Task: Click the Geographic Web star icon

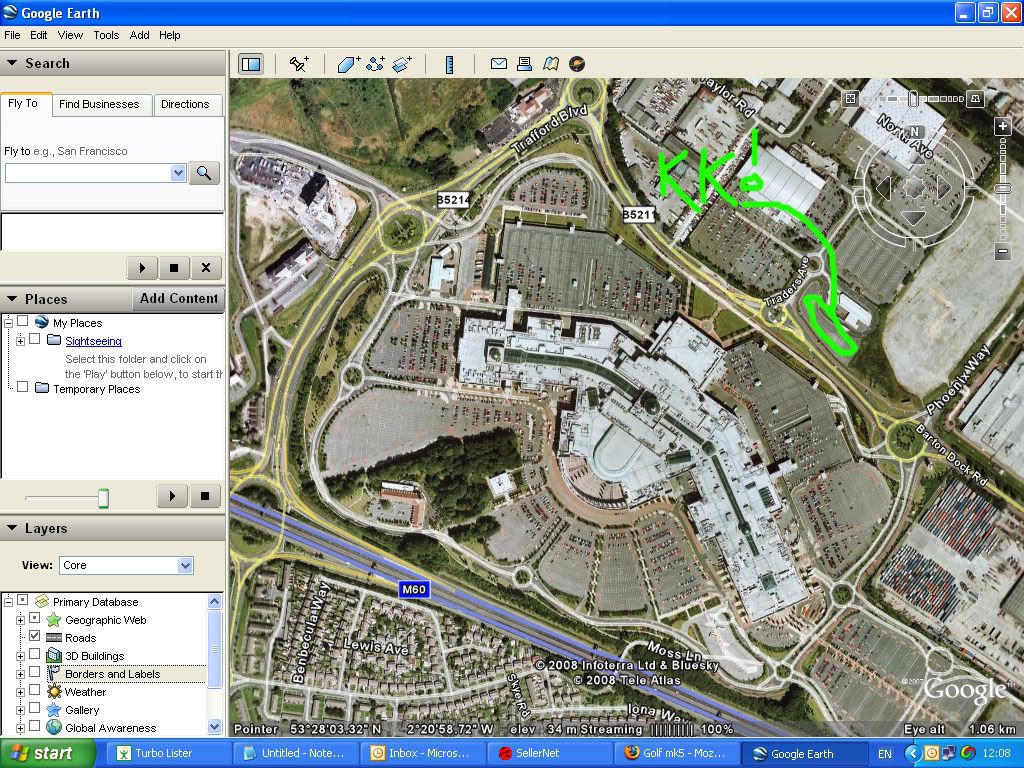Action: pos(54,620)
